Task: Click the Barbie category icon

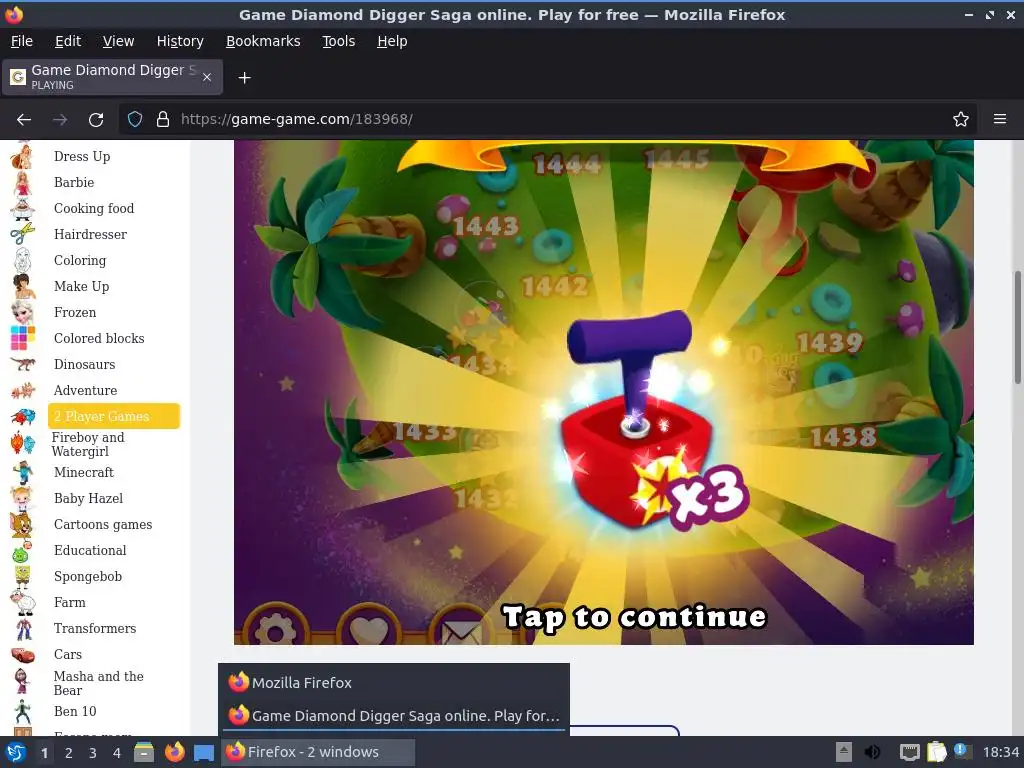Action: point(22,183)
